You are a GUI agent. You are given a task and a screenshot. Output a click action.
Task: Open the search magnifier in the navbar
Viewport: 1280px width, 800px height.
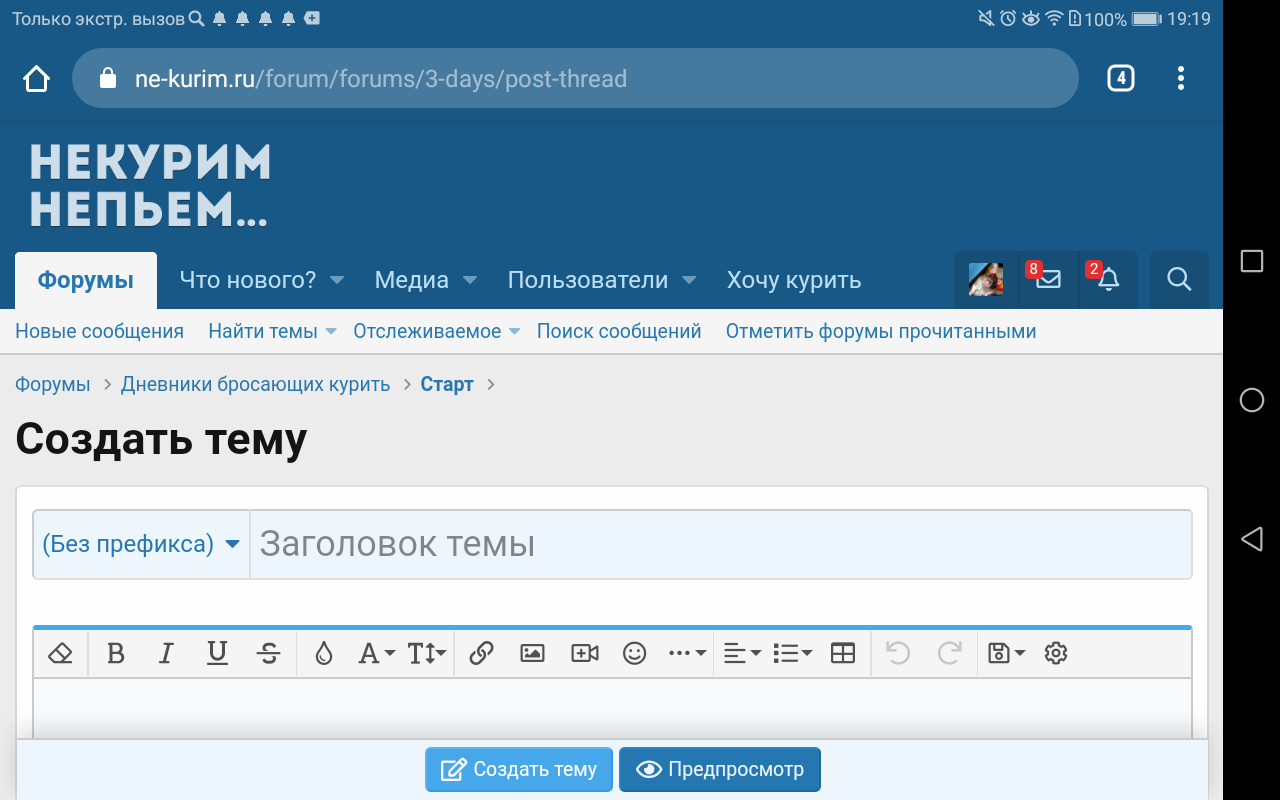pos(1179,280)
